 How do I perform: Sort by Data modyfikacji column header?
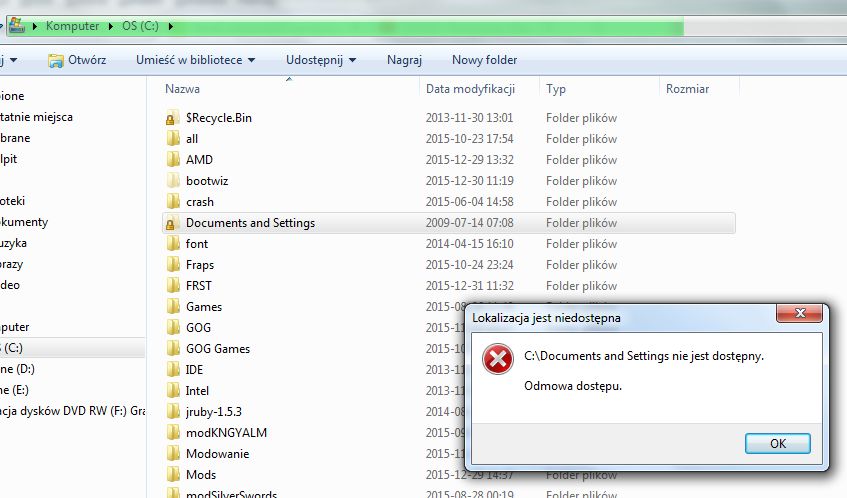(469, 89)
